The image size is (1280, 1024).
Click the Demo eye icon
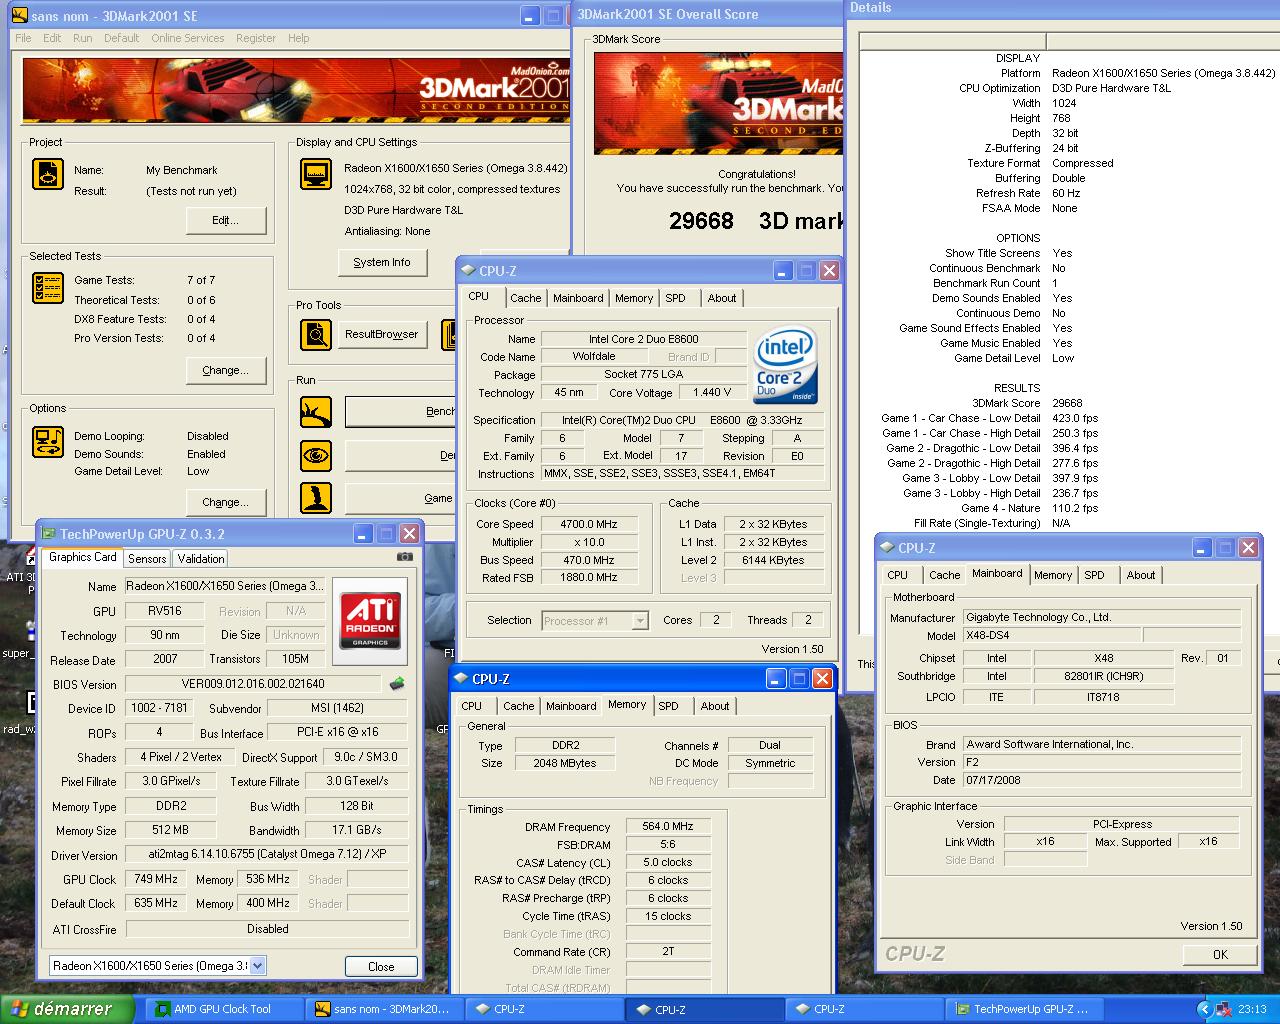pos(316,455)
